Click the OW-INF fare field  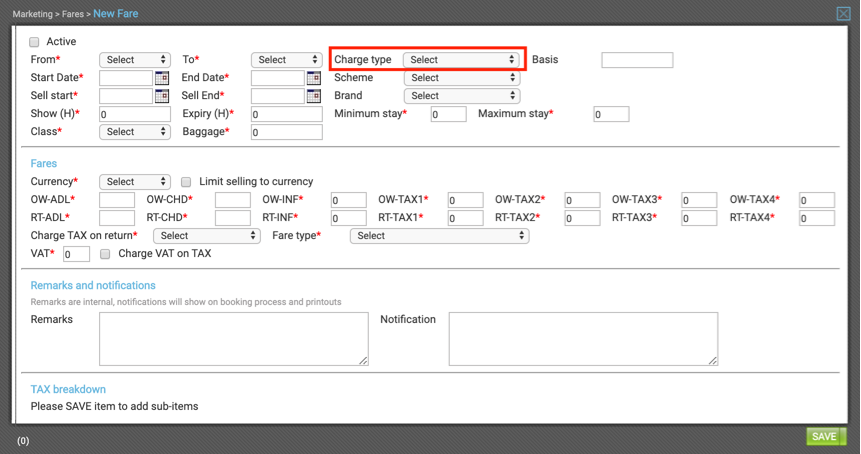pos(349,200)
